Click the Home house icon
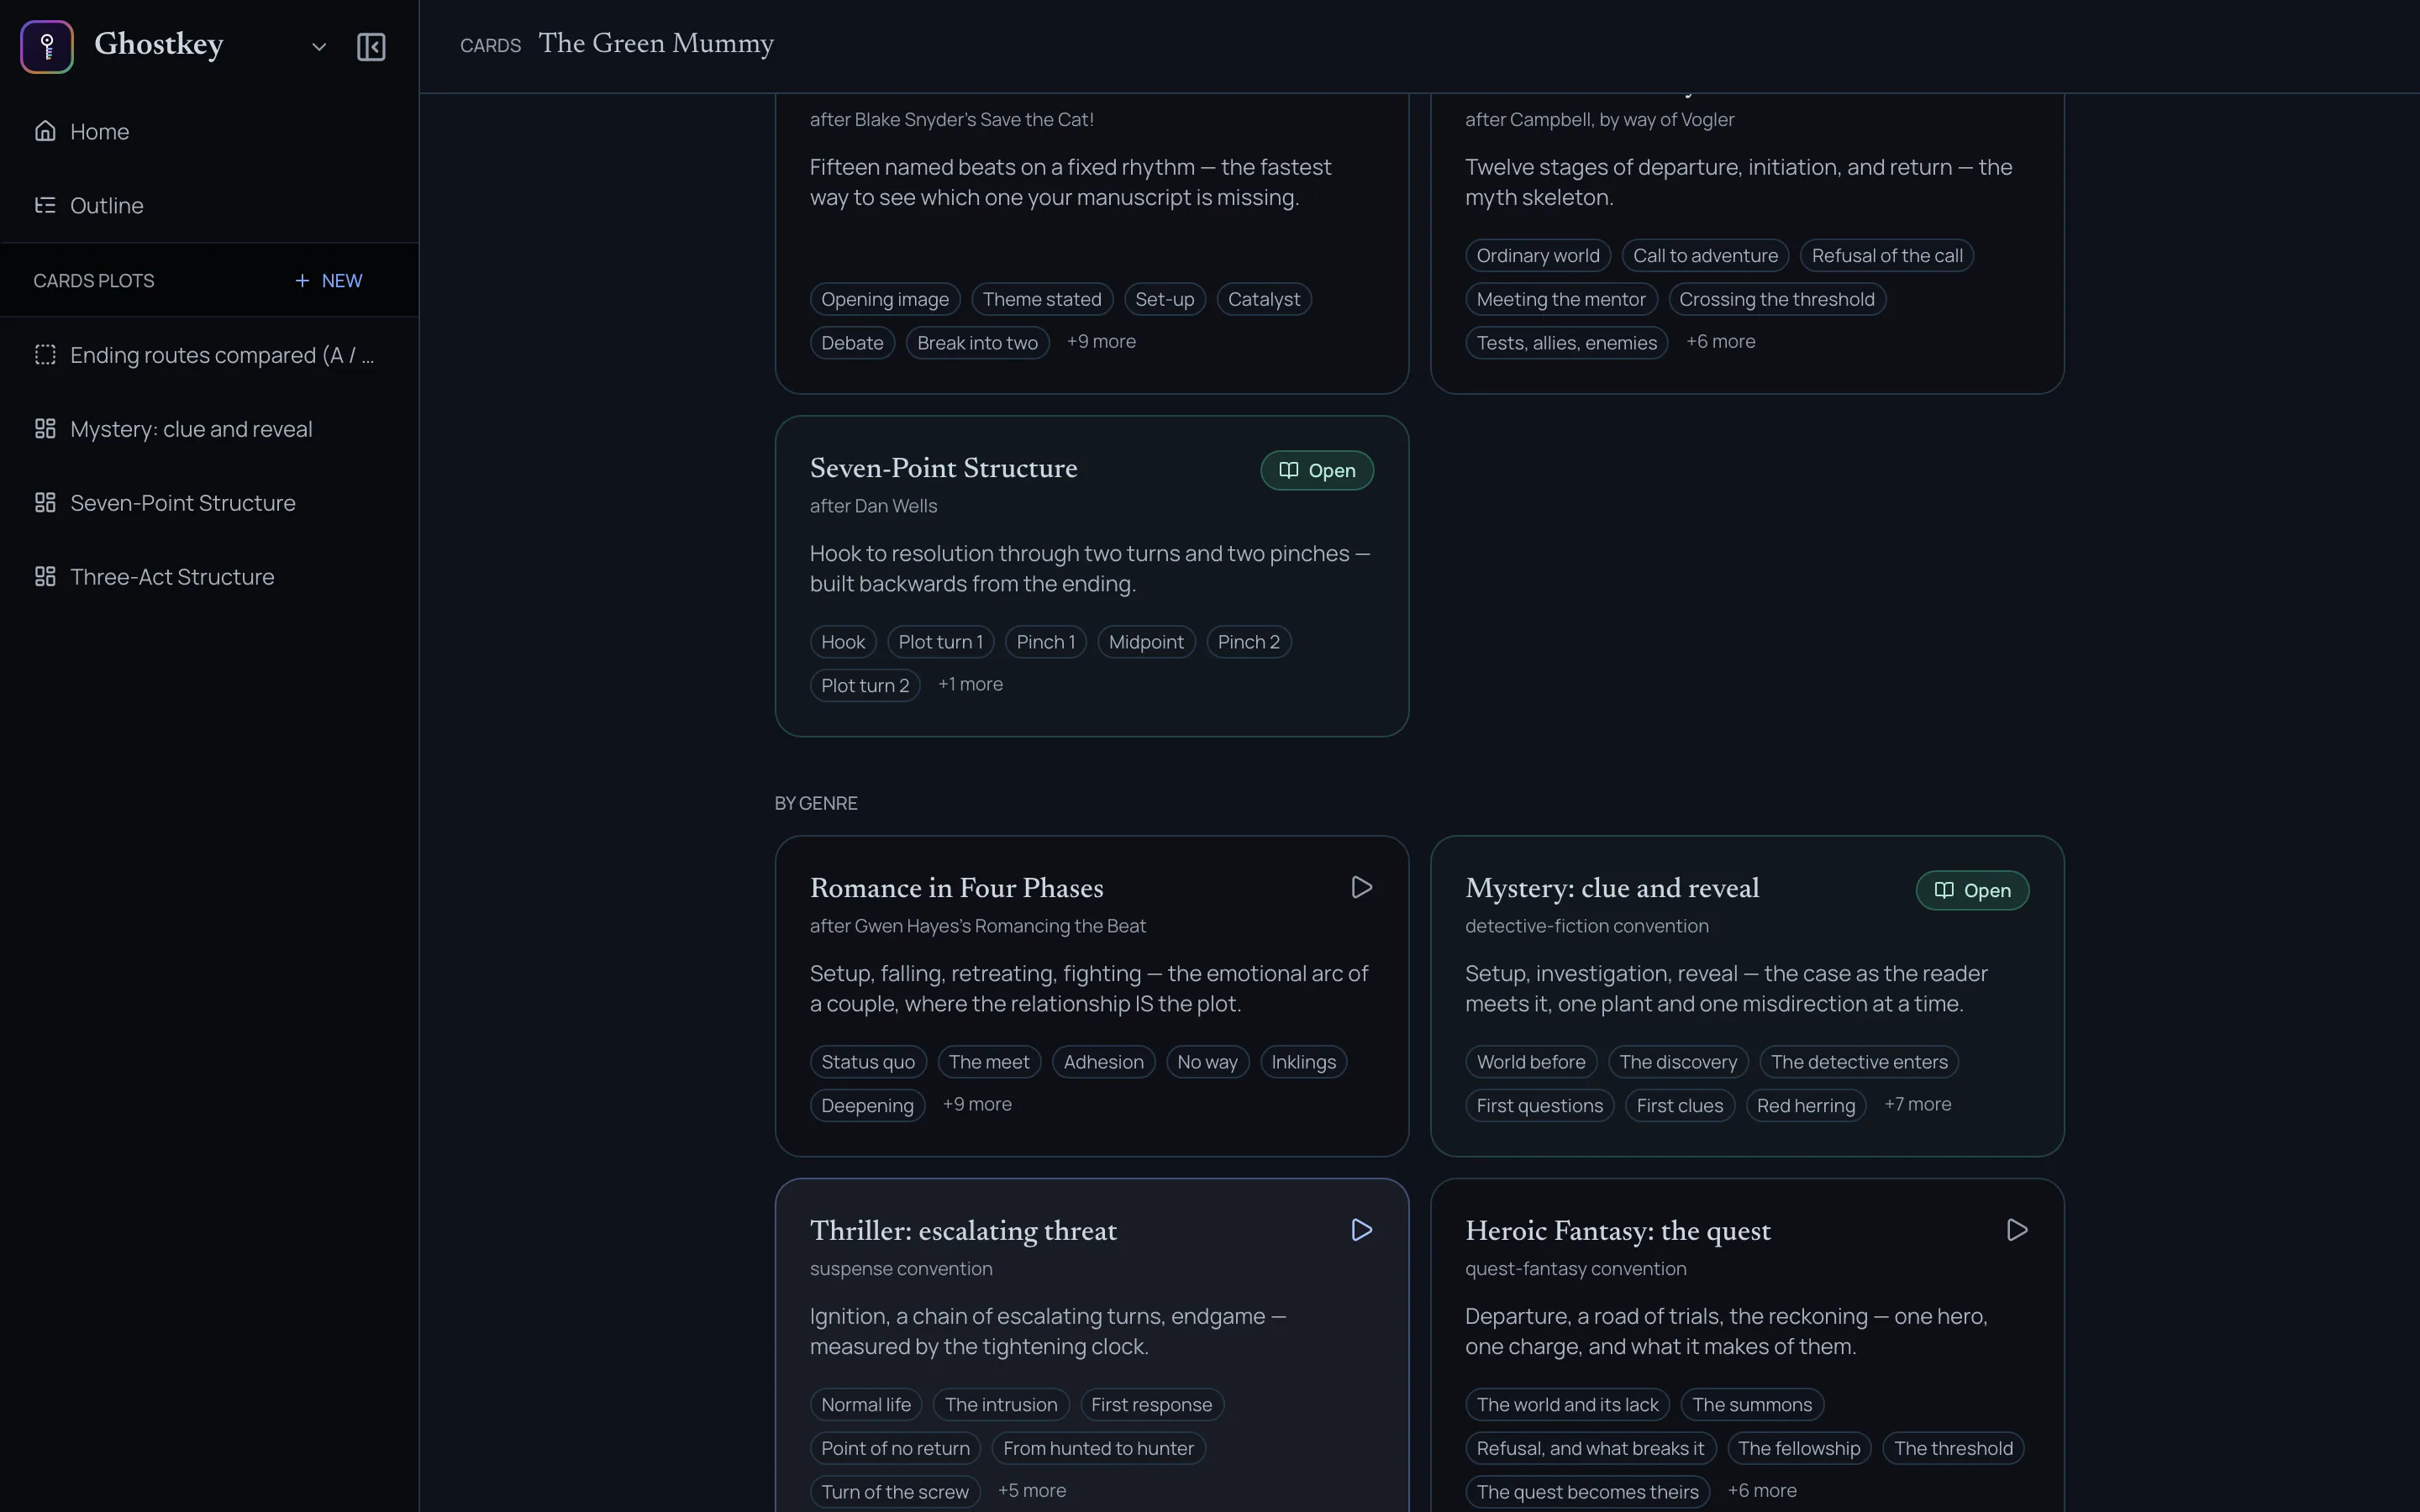Screen dimensions: 2420x1512 pos(45,131)
